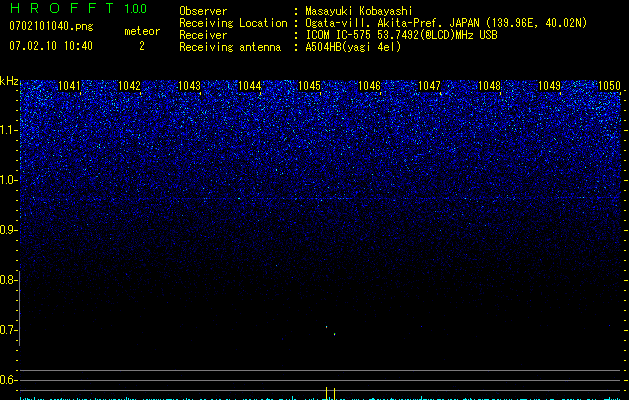Click the 1048 time axis label

pyautogui.click(x=489, y=85)
